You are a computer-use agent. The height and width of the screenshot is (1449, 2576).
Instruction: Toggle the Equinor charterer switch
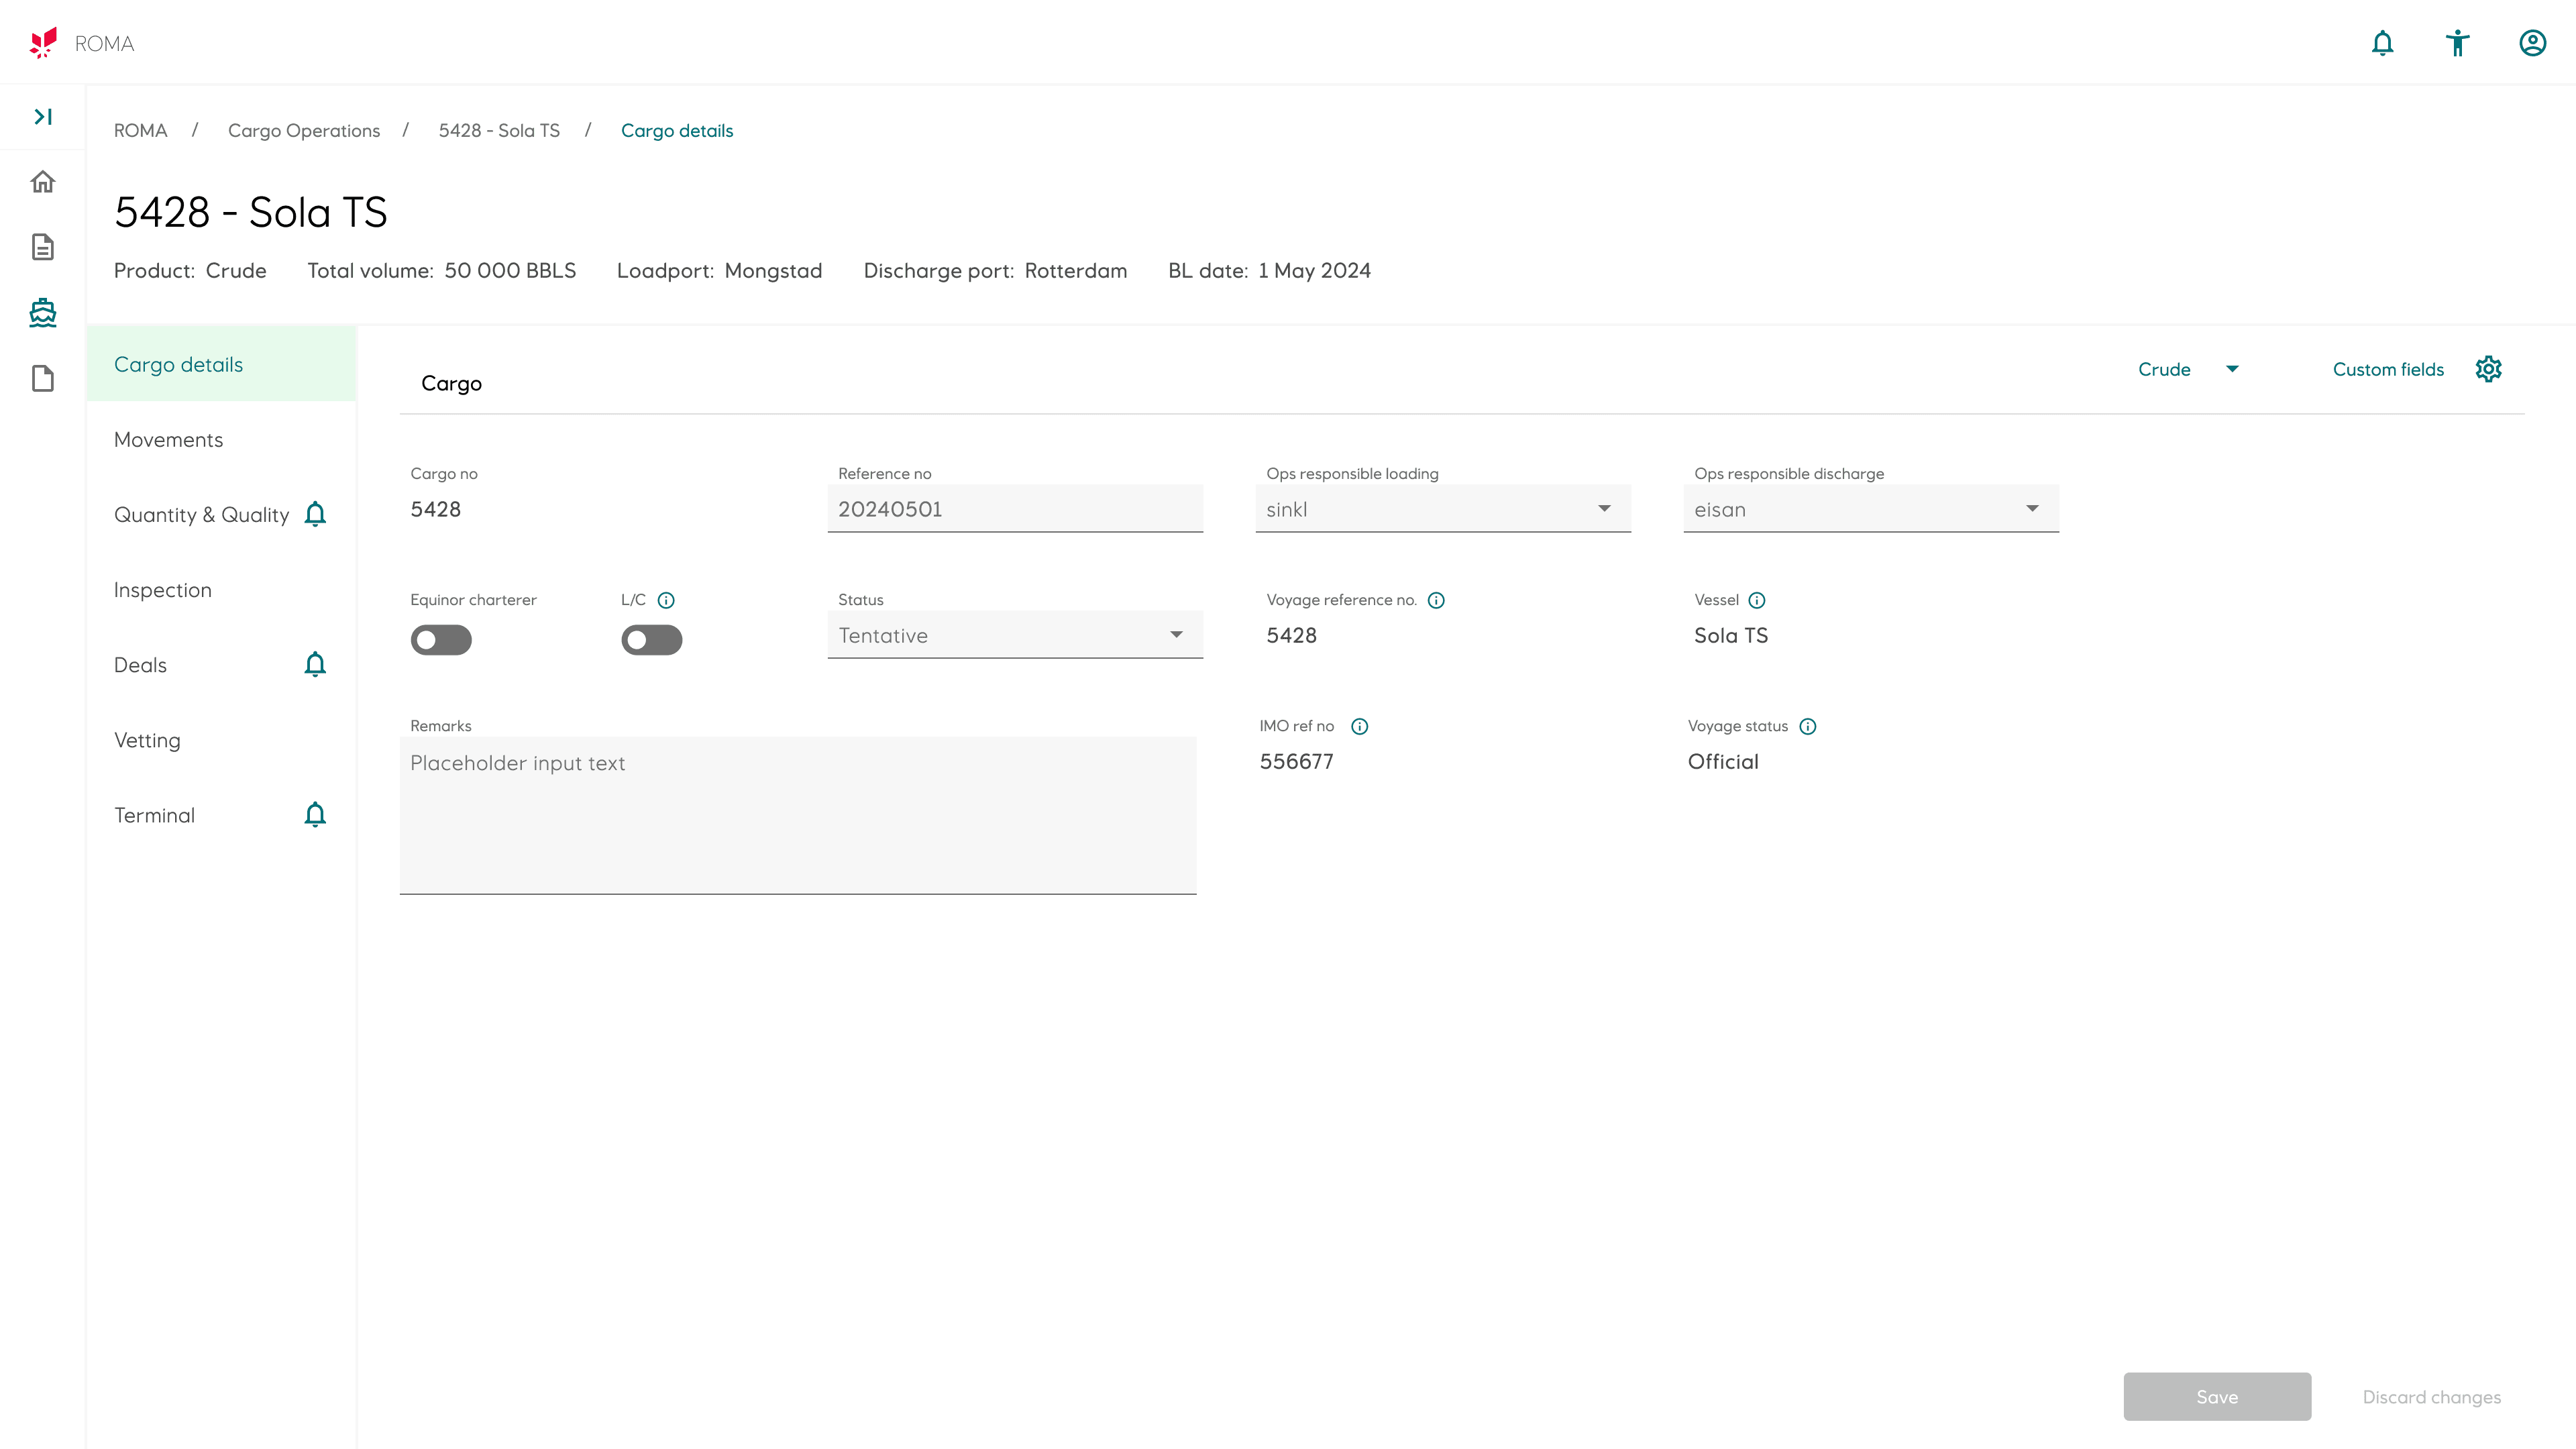441,640
